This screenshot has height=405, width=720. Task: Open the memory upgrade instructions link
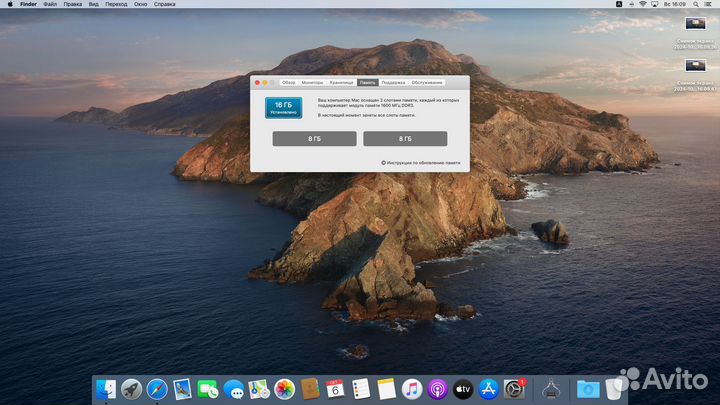(x=421, y=163)
